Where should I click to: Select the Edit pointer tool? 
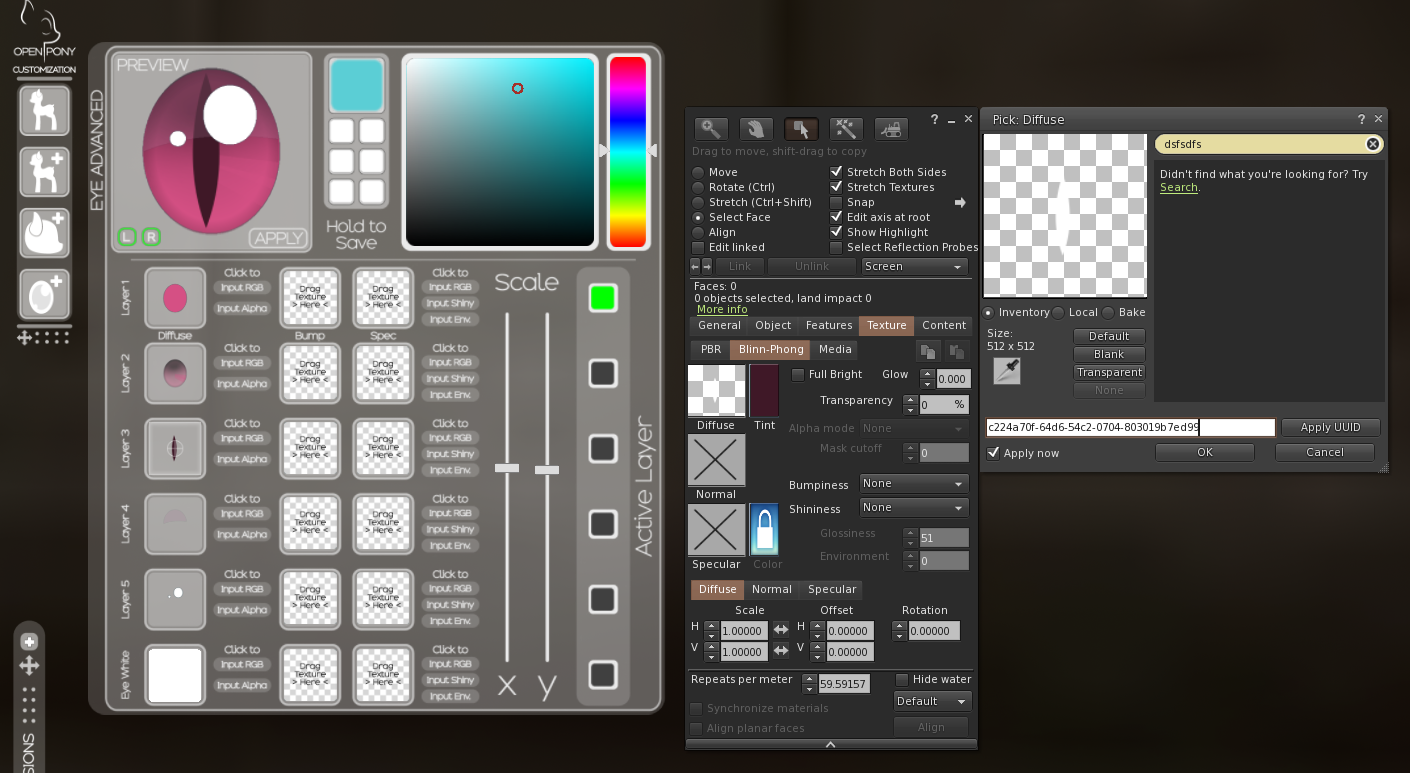(801, 128)
